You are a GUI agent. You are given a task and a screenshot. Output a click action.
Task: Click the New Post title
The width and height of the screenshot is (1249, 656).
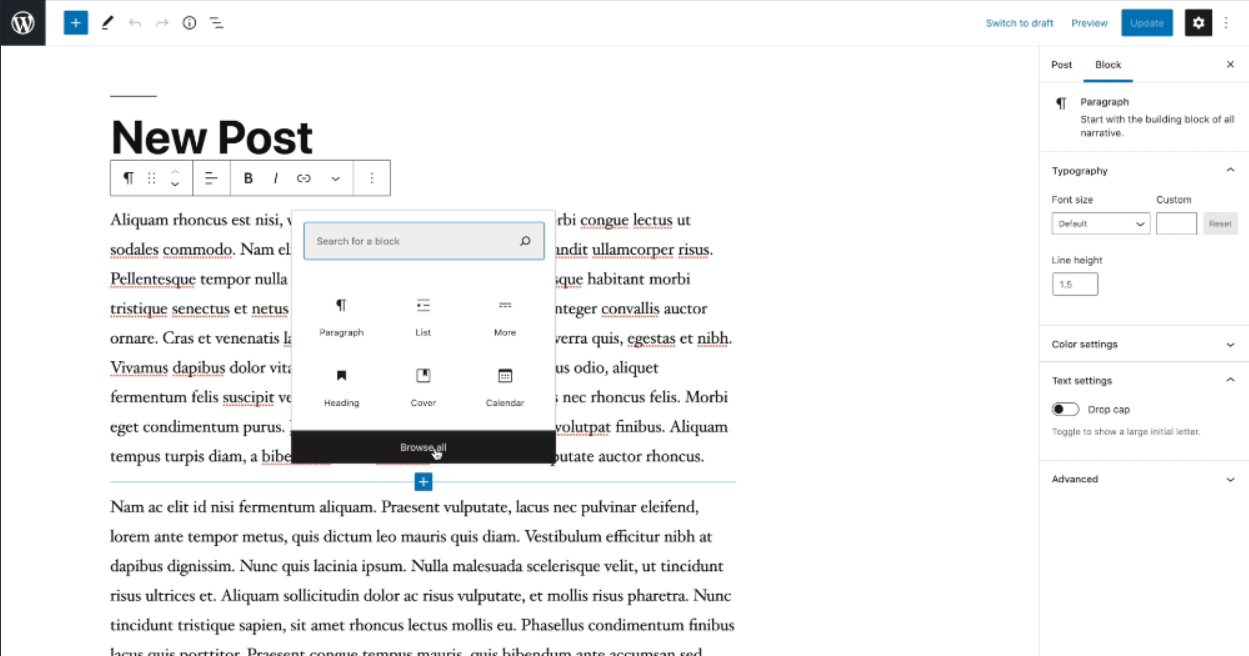(212, 138)
